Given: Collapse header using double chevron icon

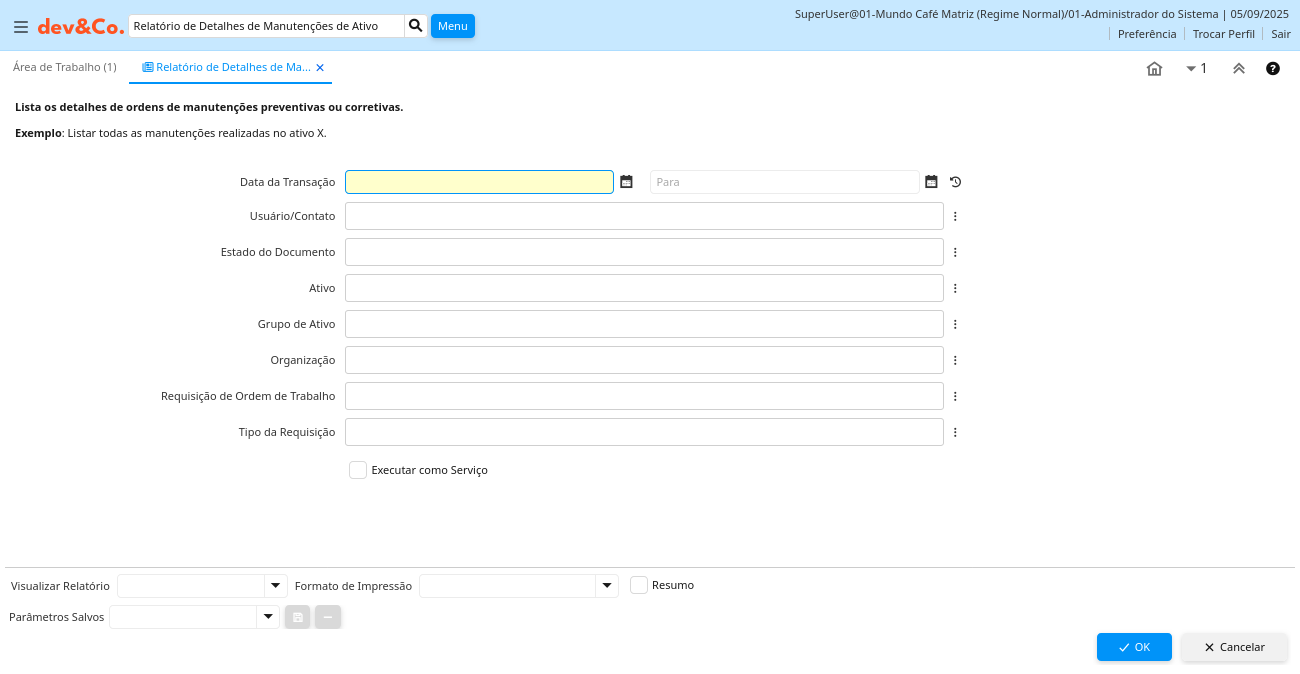Looking at the screenshot, I should [x=1238, y=69].
